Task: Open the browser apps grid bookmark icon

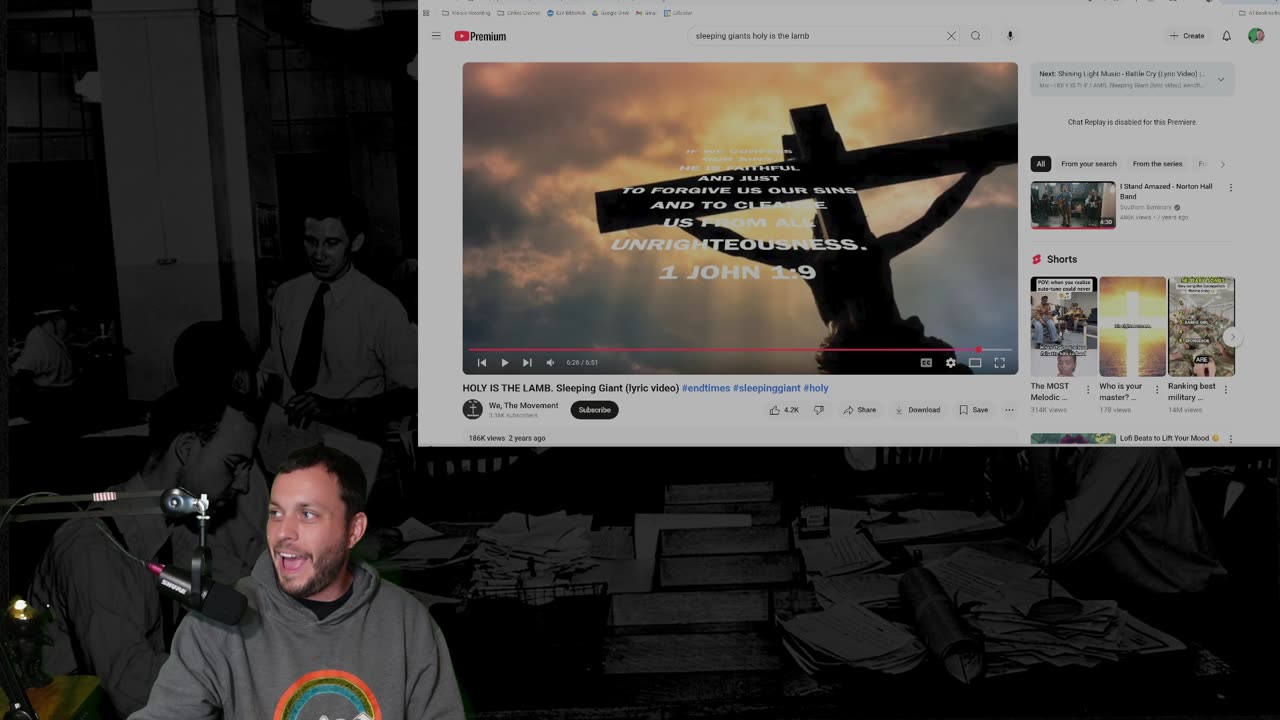Action: [426, 13]
